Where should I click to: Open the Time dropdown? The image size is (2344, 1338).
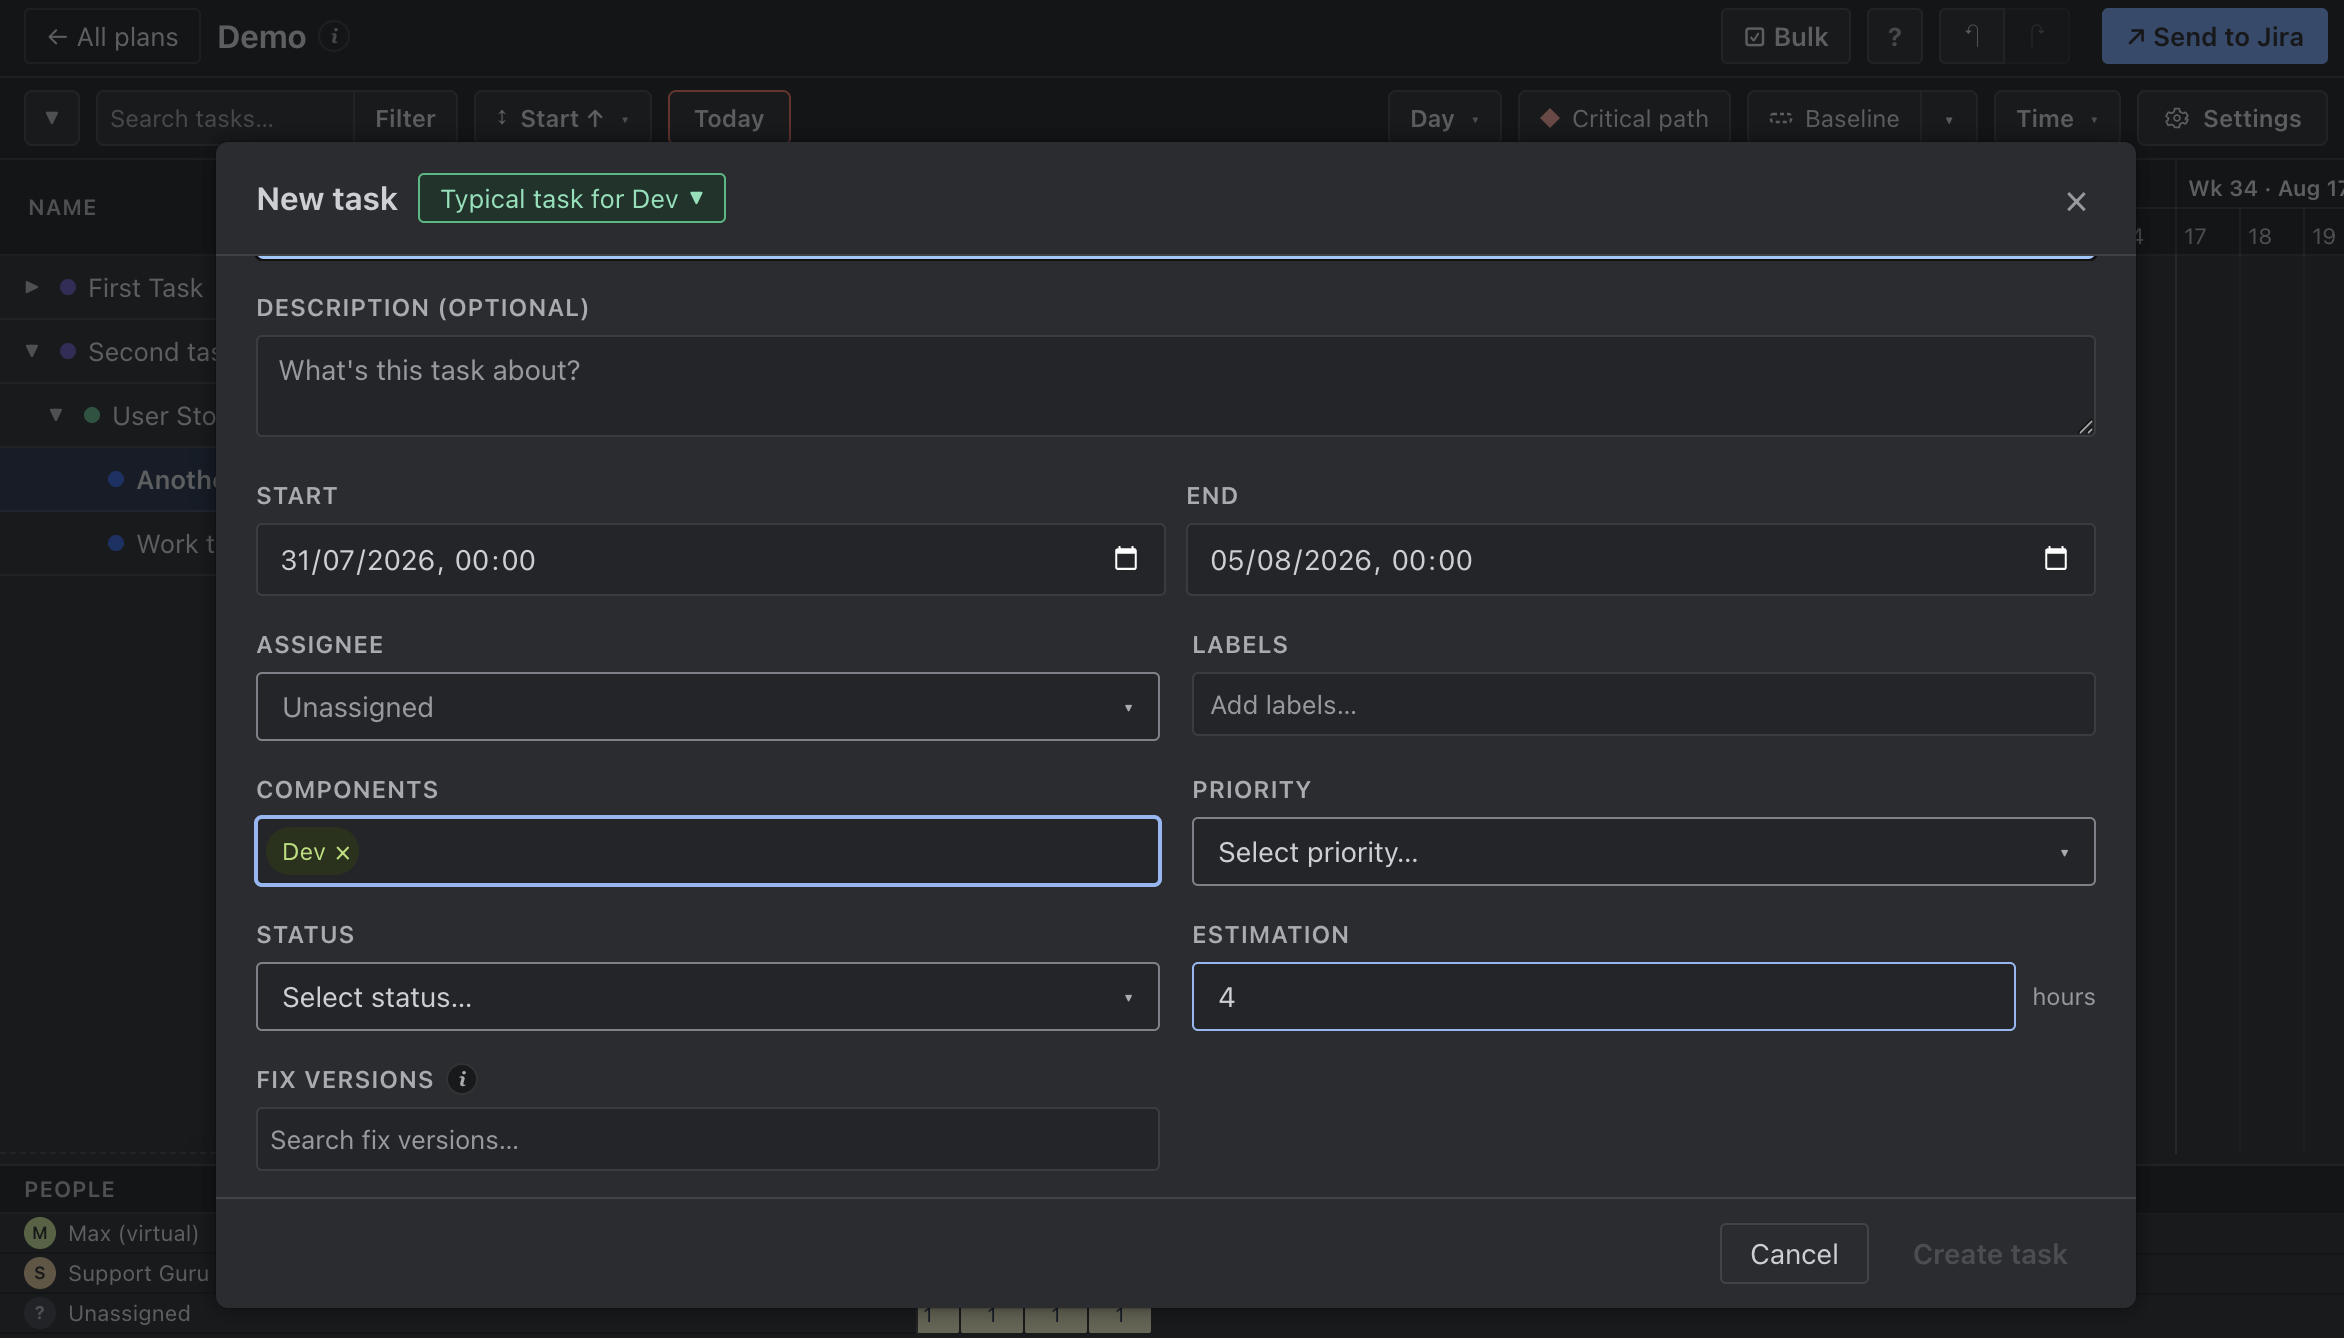click(2057, 118)
